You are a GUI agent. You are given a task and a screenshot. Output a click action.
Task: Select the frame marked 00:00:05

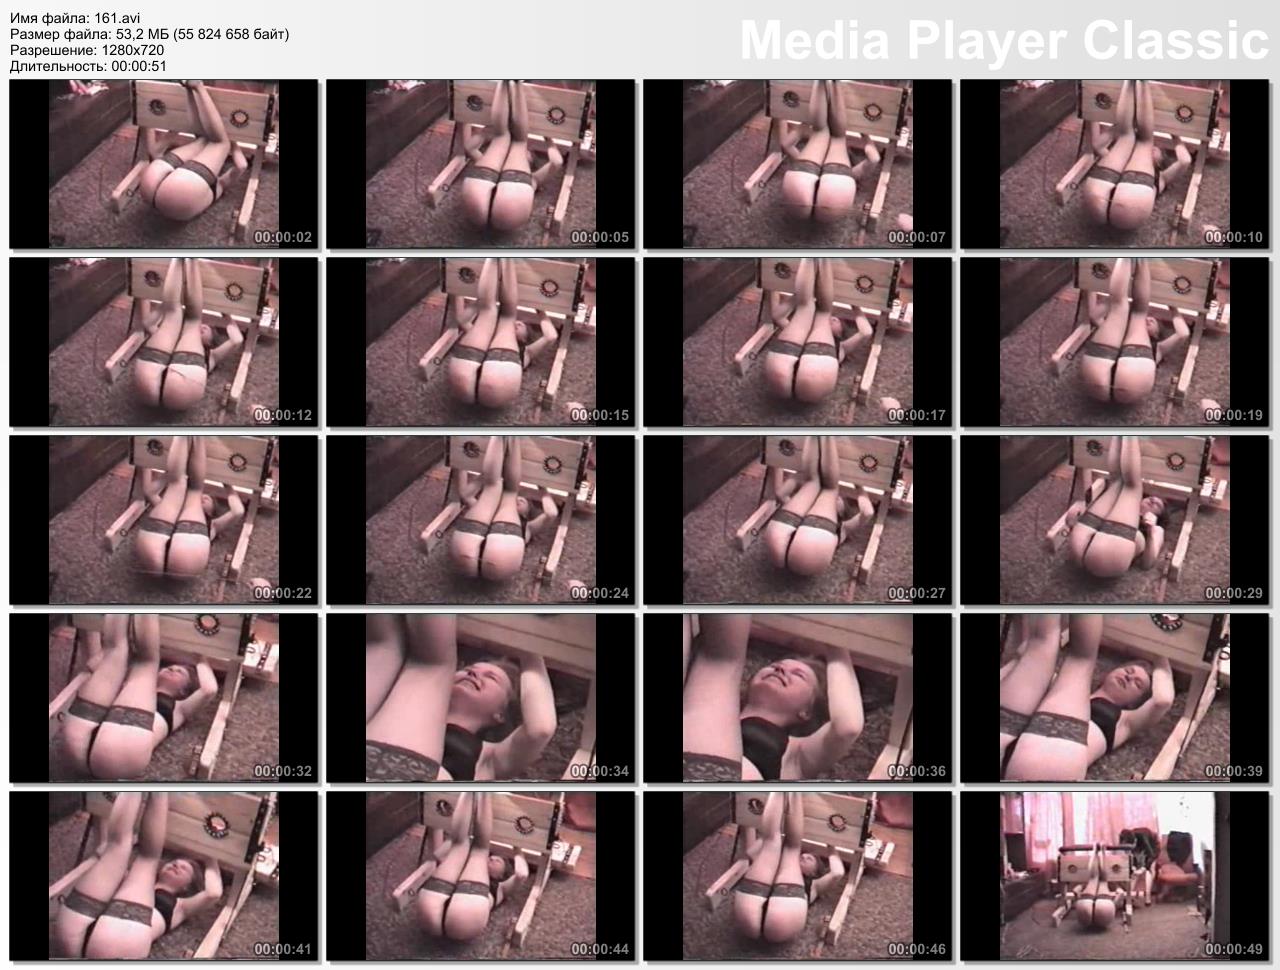[x=481, y=165]
